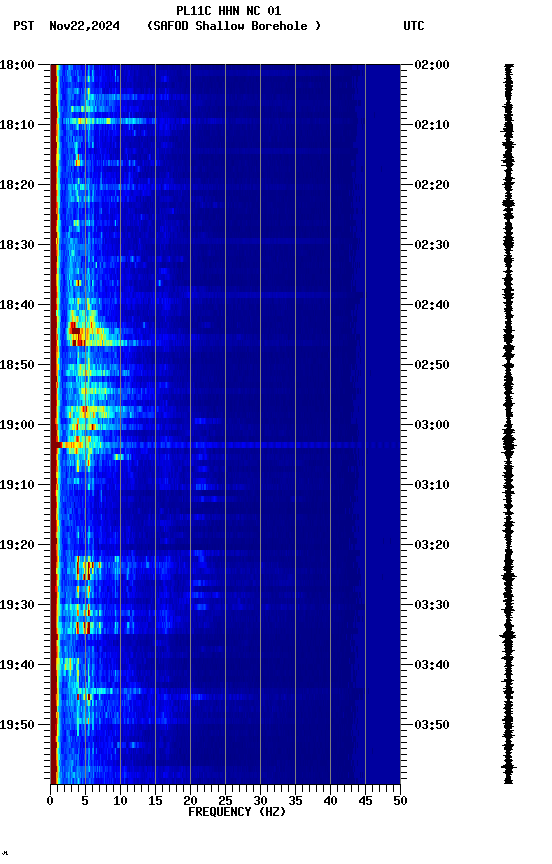The image size is (552, 864).
Task: Click the SAFOD Shallow Borehole label
Action: tap(234, 26)
